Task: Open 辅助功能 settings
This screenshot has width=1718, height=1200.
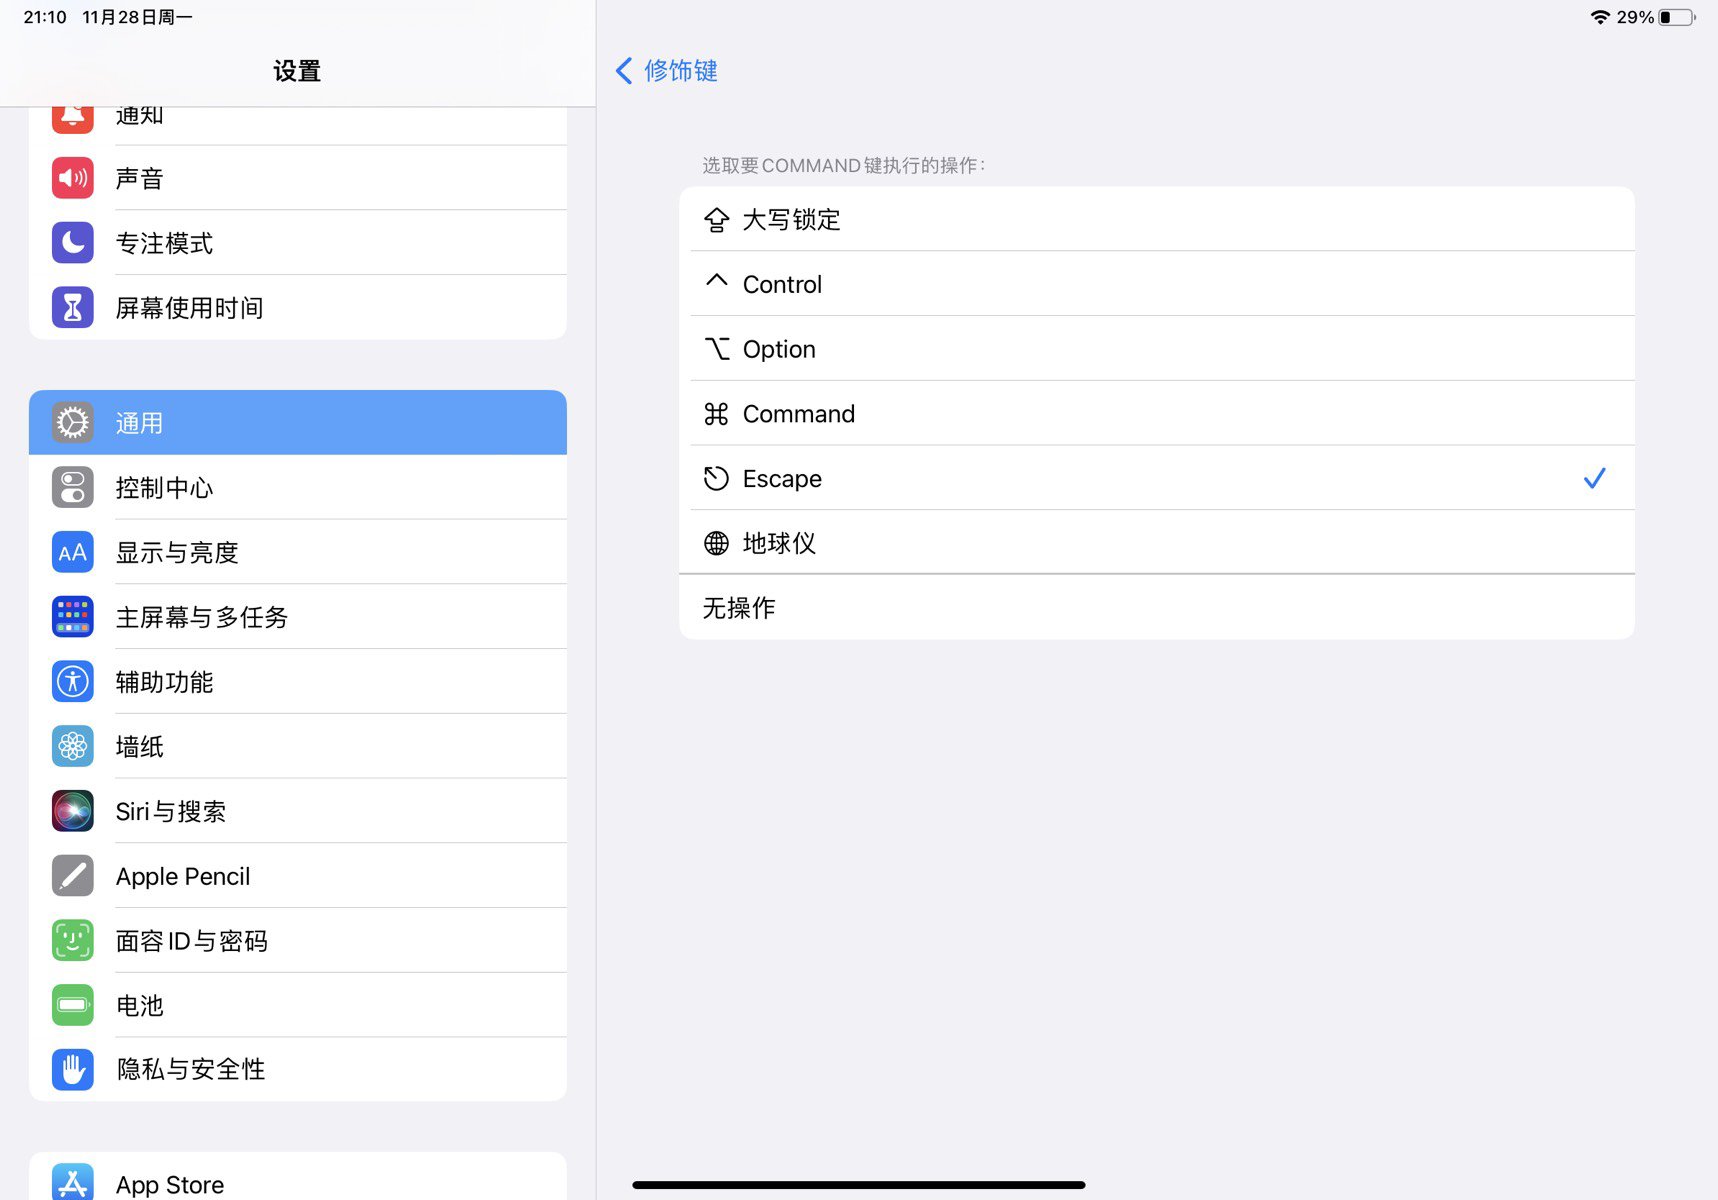Action: coord(298,682)
